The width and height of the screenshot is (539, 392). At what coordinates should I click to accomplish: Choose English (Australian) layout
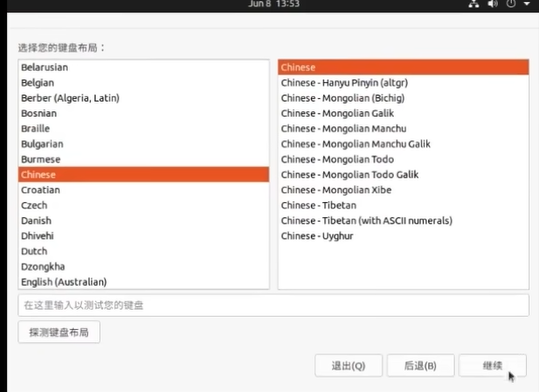[x=144, y=282]
